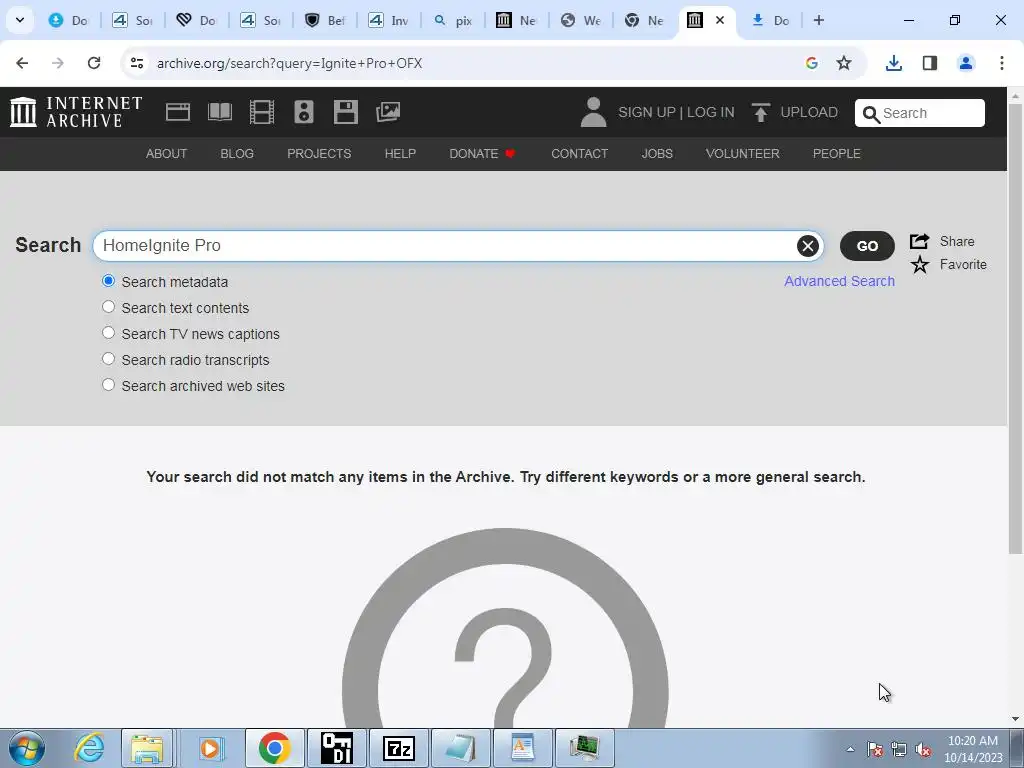Viewport: 1024px width, 768px height.
Task: Open 7-Zip from the taskbar
Action: (399, 748)
